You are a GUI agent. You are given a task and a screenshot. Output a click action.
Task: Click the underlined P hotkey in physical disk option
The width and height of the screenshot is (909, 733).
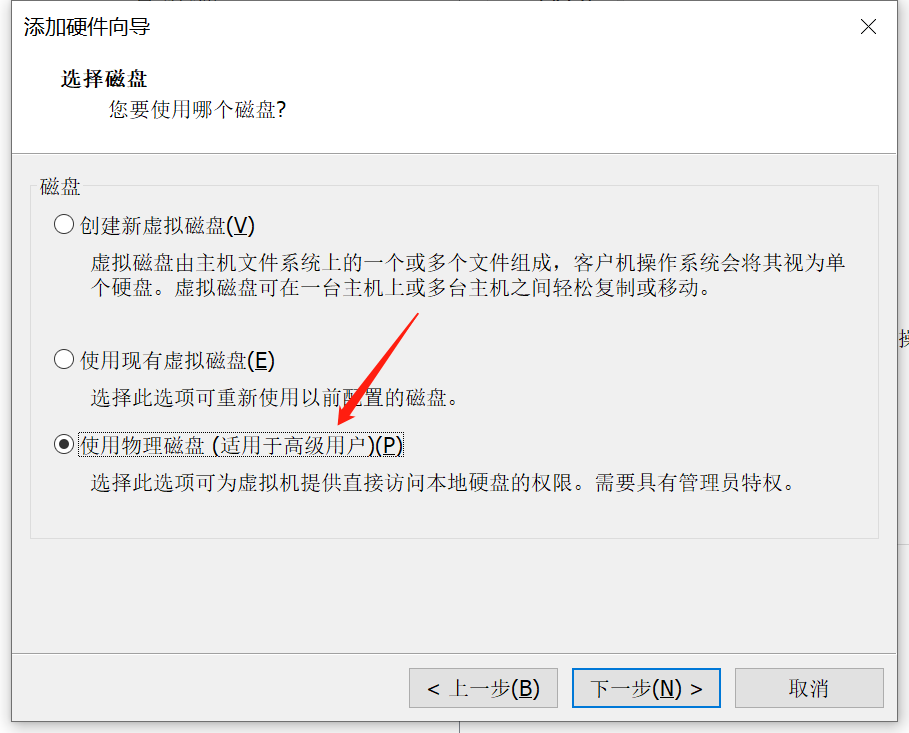click(x=389, y=445)
